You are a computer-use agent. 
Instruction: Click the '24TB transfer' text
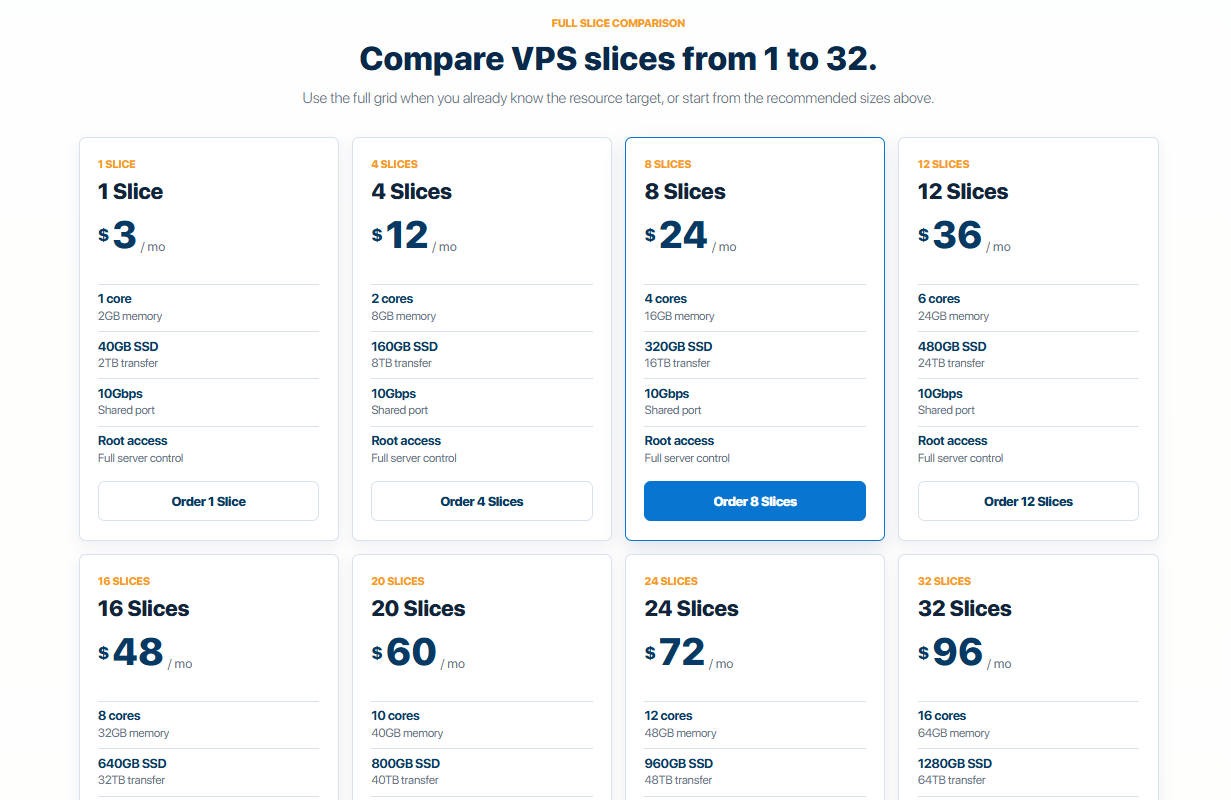951,363
